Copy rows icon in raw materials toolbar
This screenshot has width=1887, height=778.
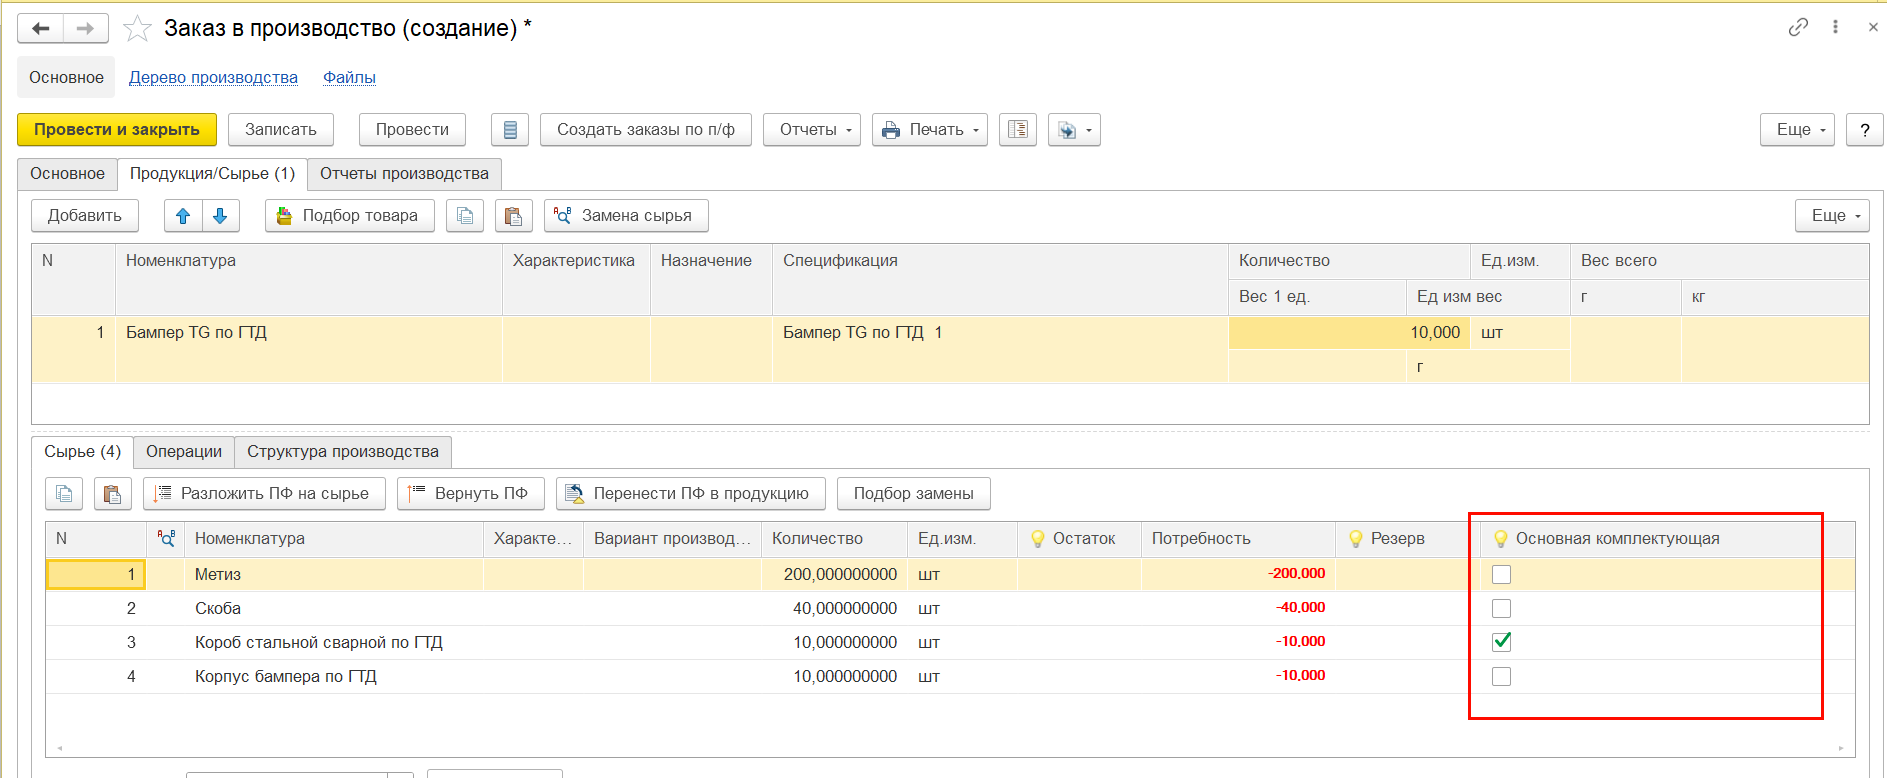click(x=64, y=494)
